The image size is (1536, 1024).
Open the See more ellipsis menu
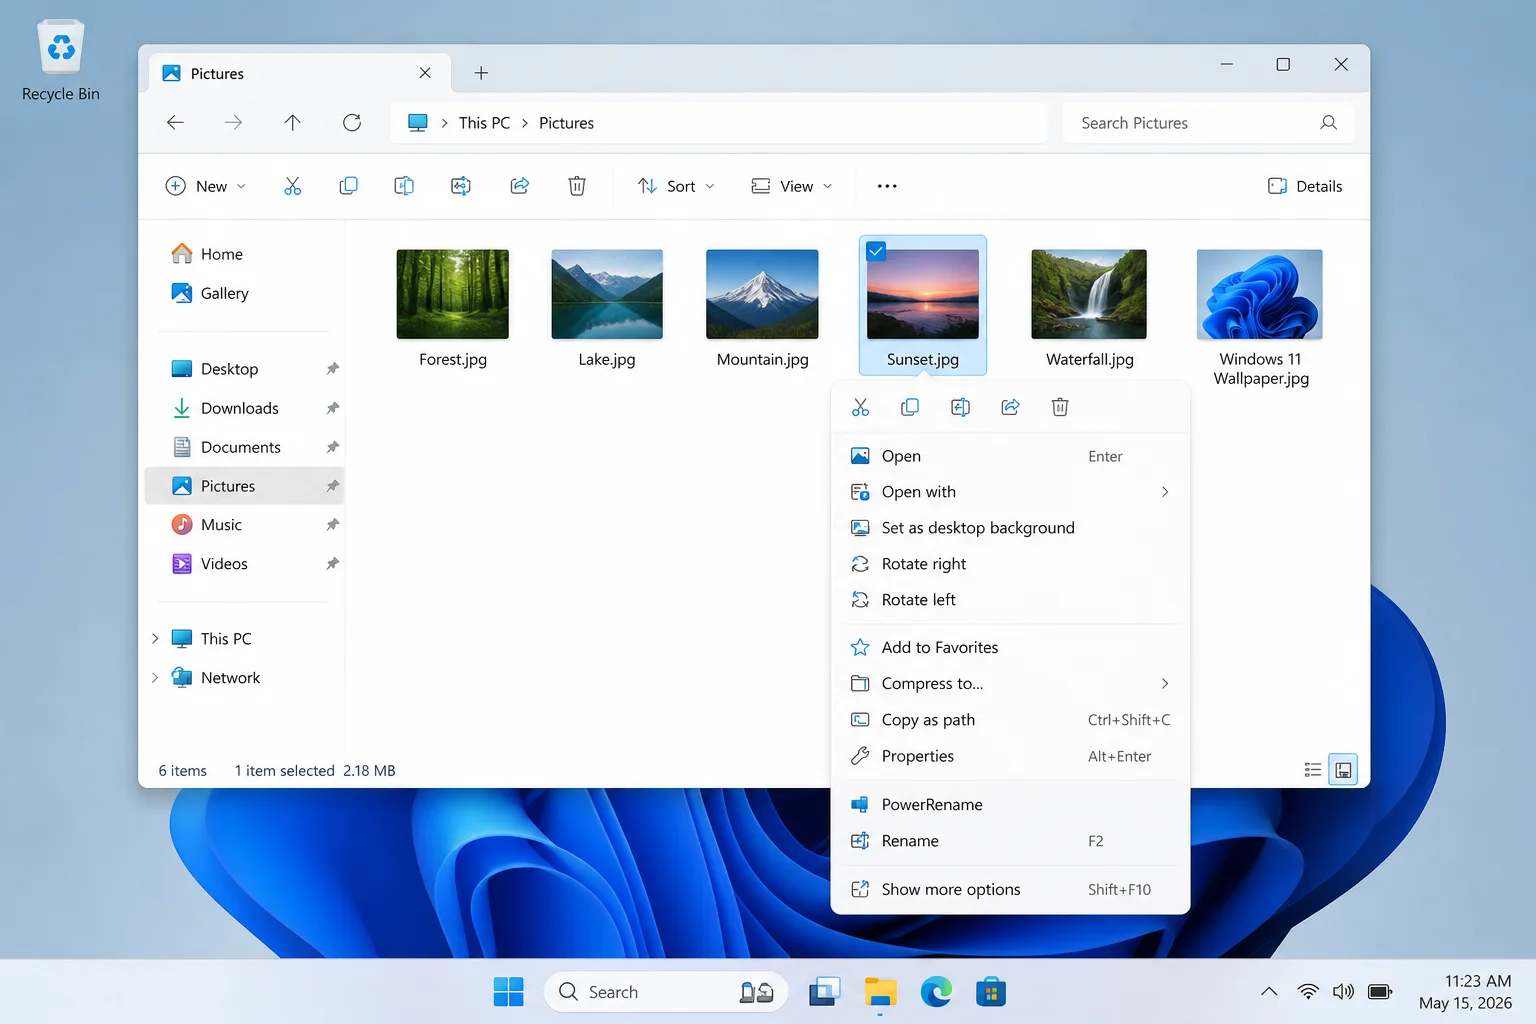click(887, 186)
